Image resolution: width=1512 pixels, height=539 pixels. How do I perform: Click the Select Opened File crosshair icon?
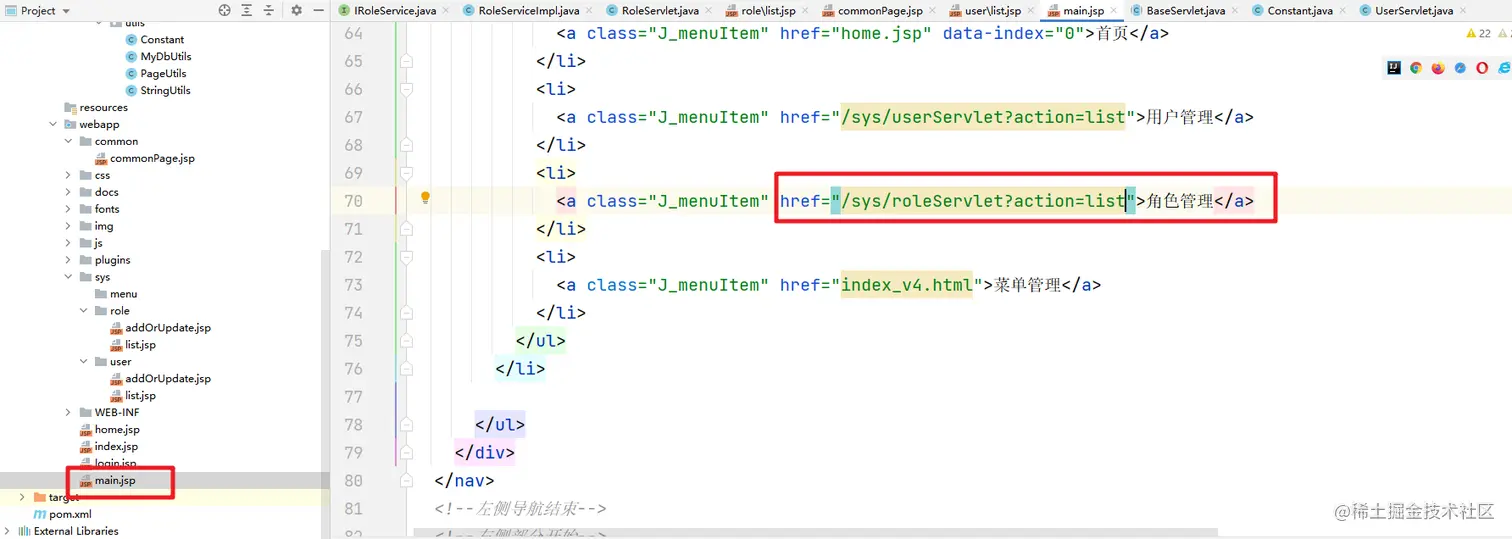[224, 10]
